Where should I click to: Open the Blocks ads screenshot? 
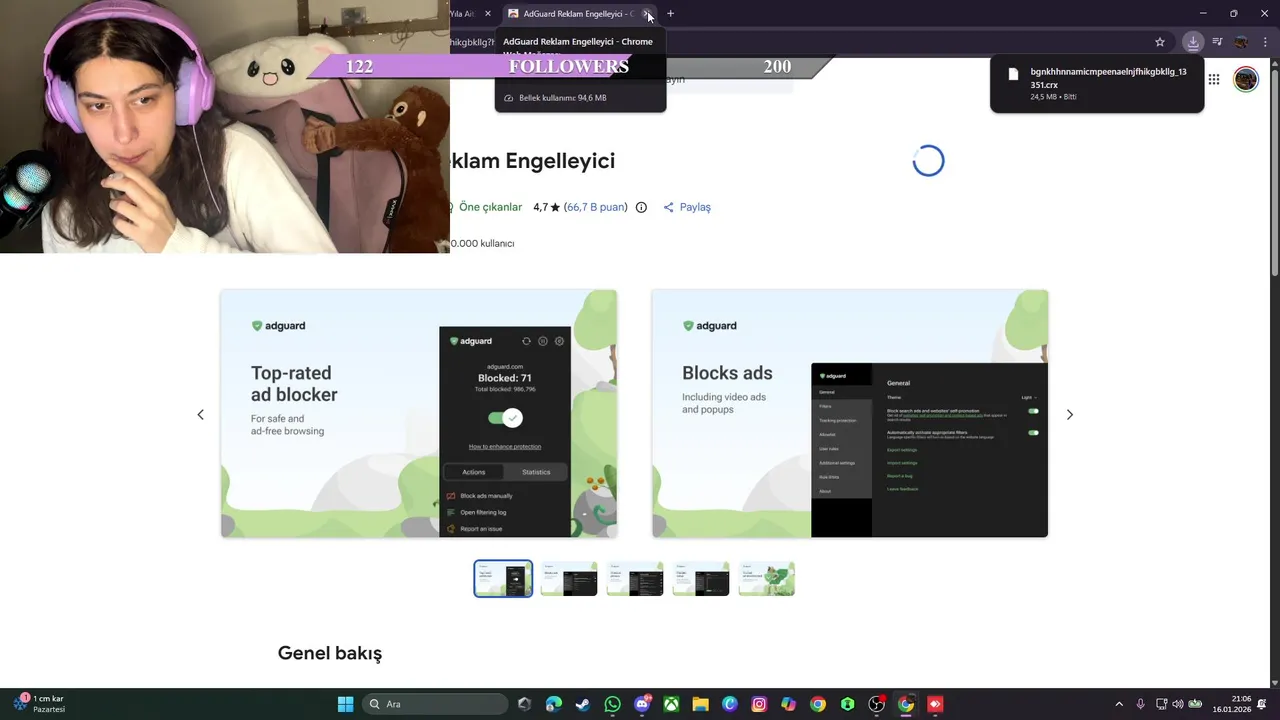(850, 414)
